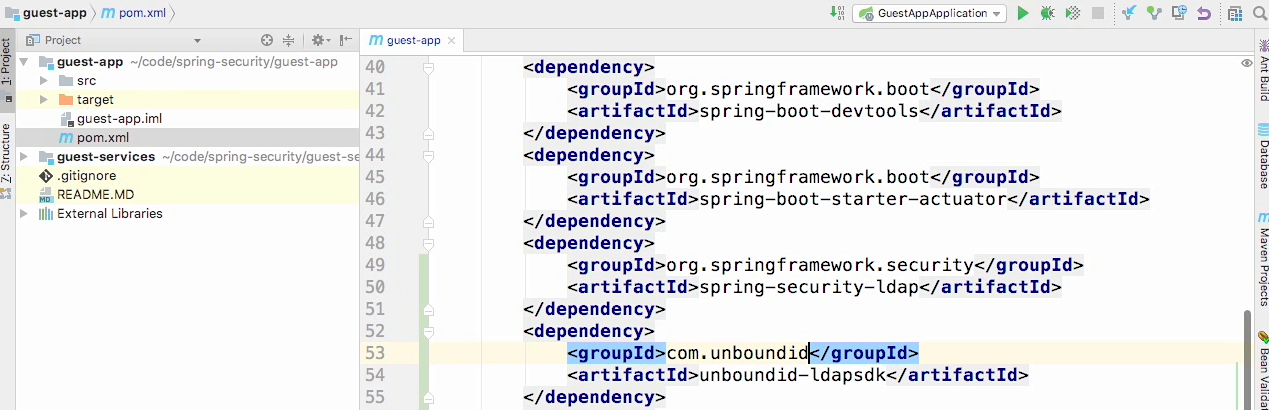This screenshot has height=410, width=1269.
Task: Click the fold end marker at line 43
Action: tap(428, 134)
